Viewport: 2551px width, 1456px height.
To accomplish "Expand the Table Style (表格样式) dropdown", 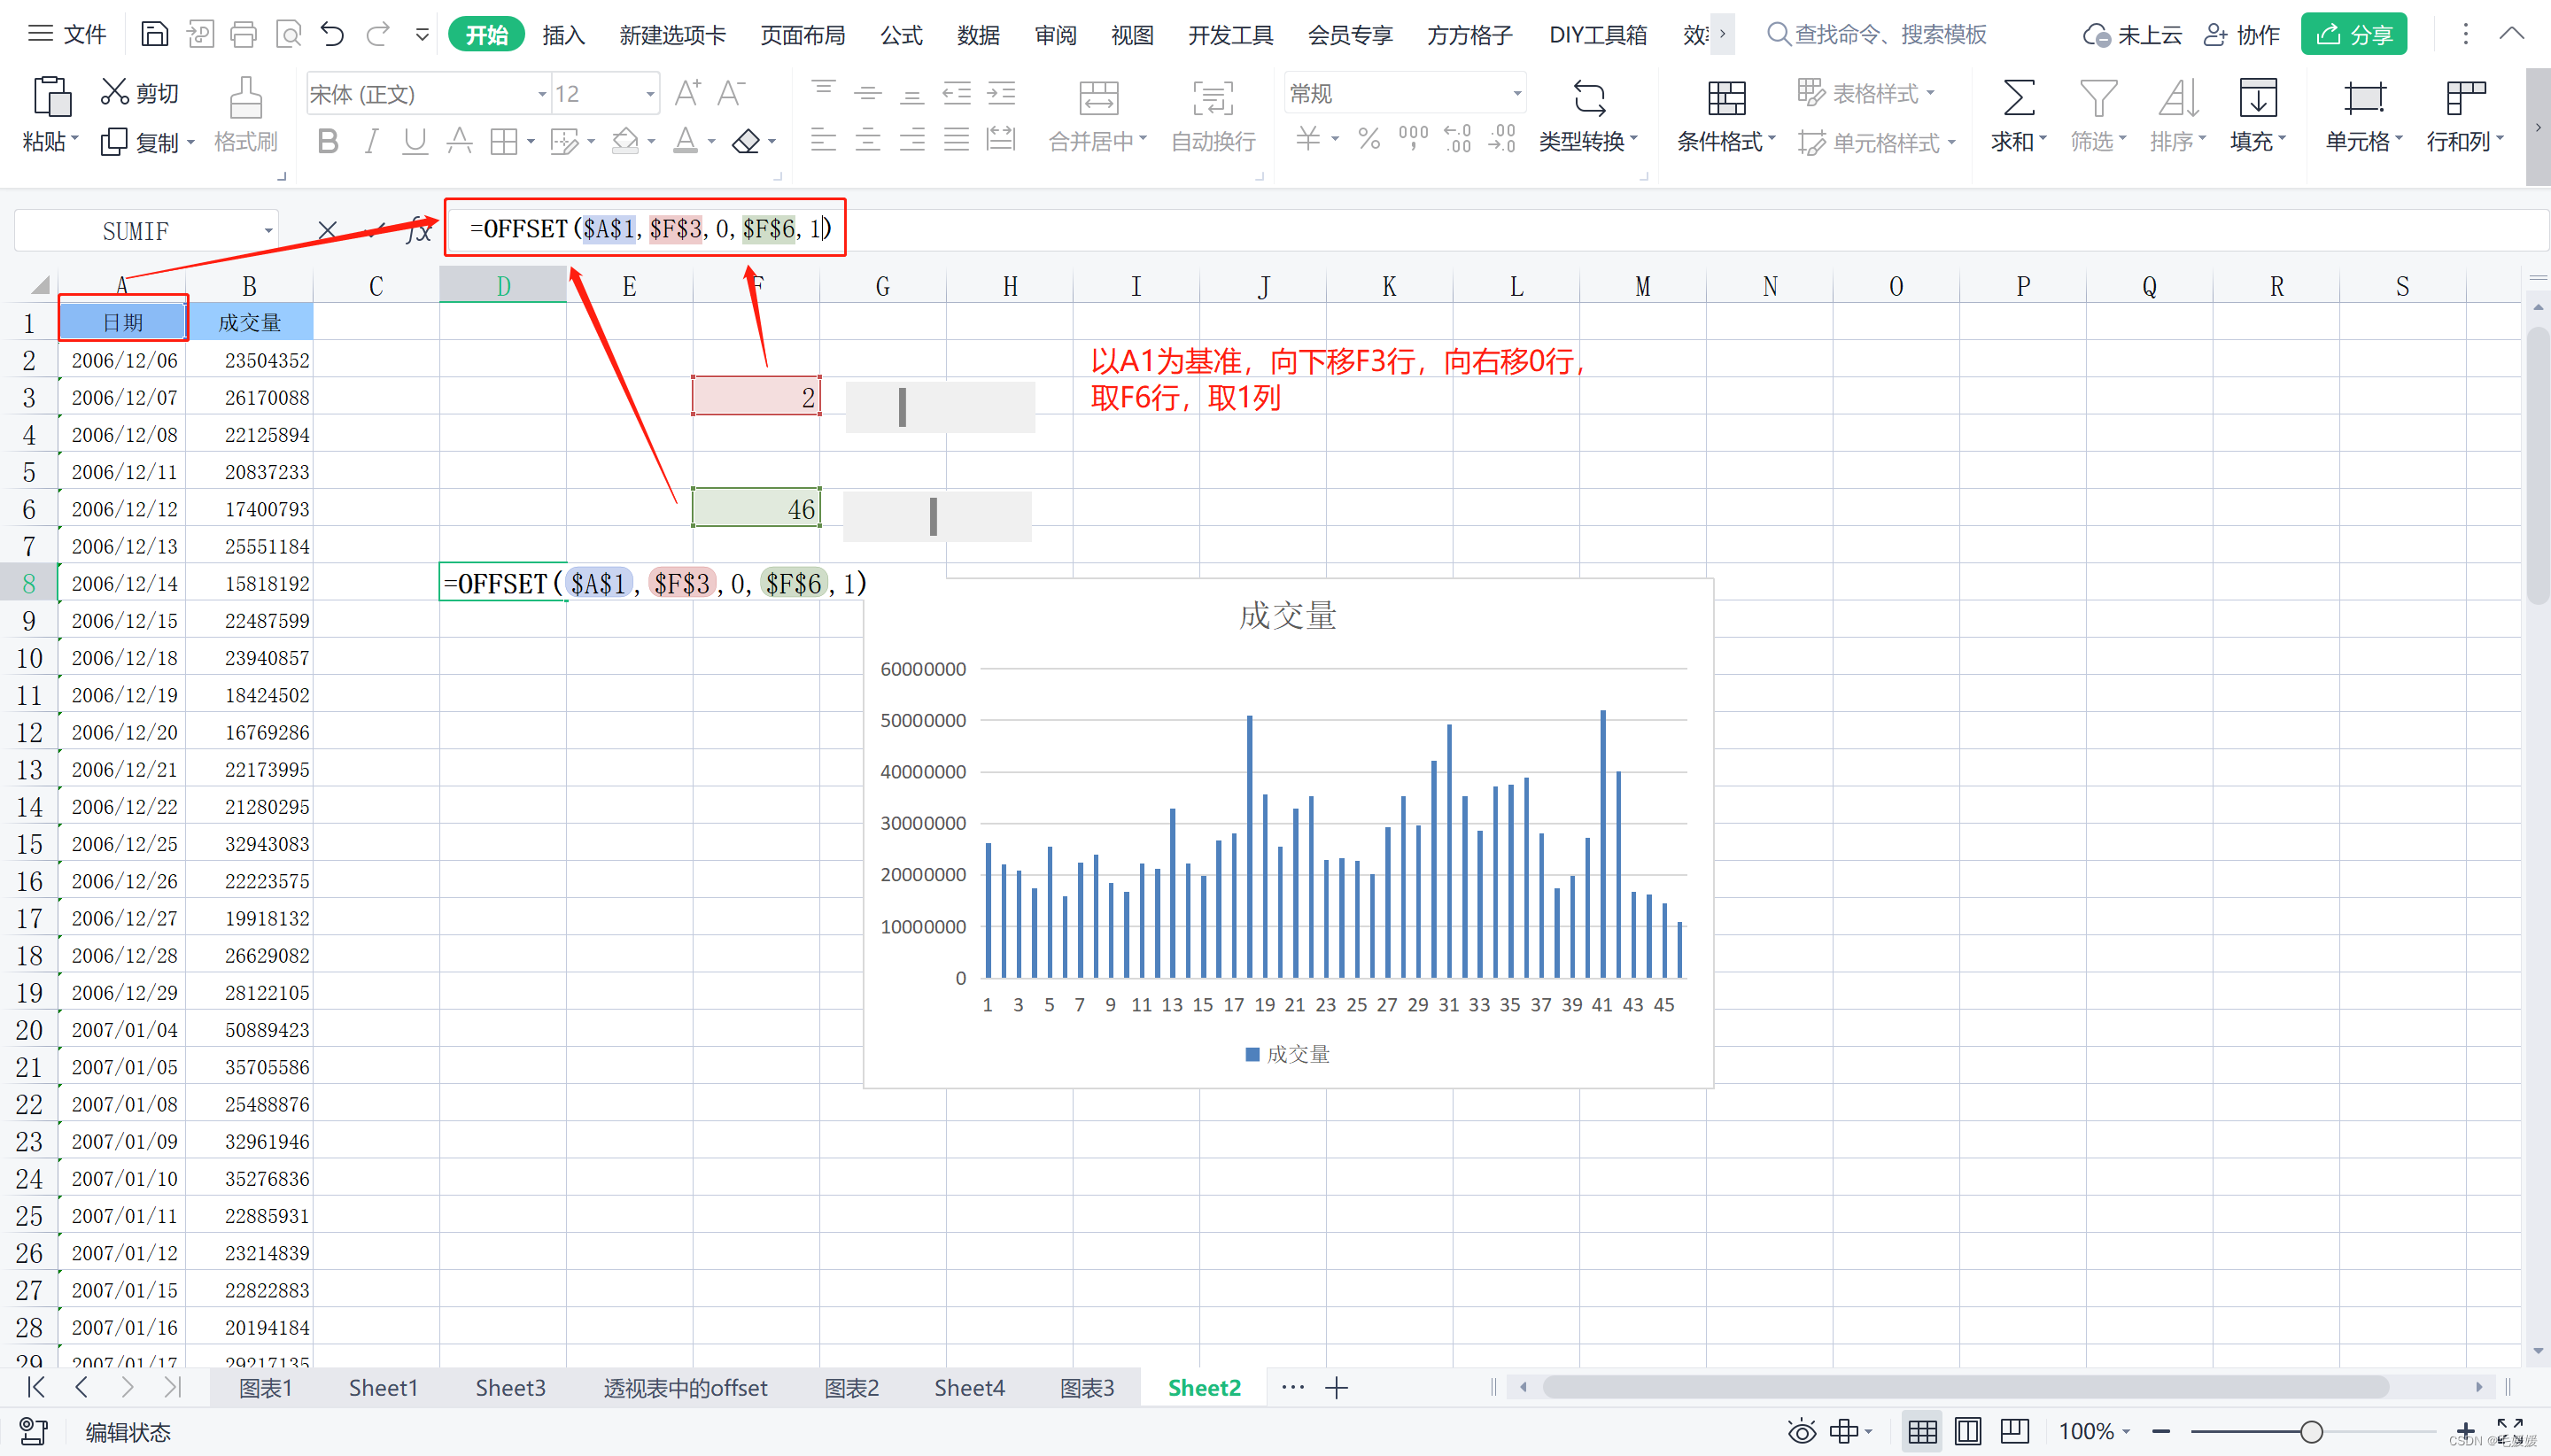I will (x=1930, y=92).
